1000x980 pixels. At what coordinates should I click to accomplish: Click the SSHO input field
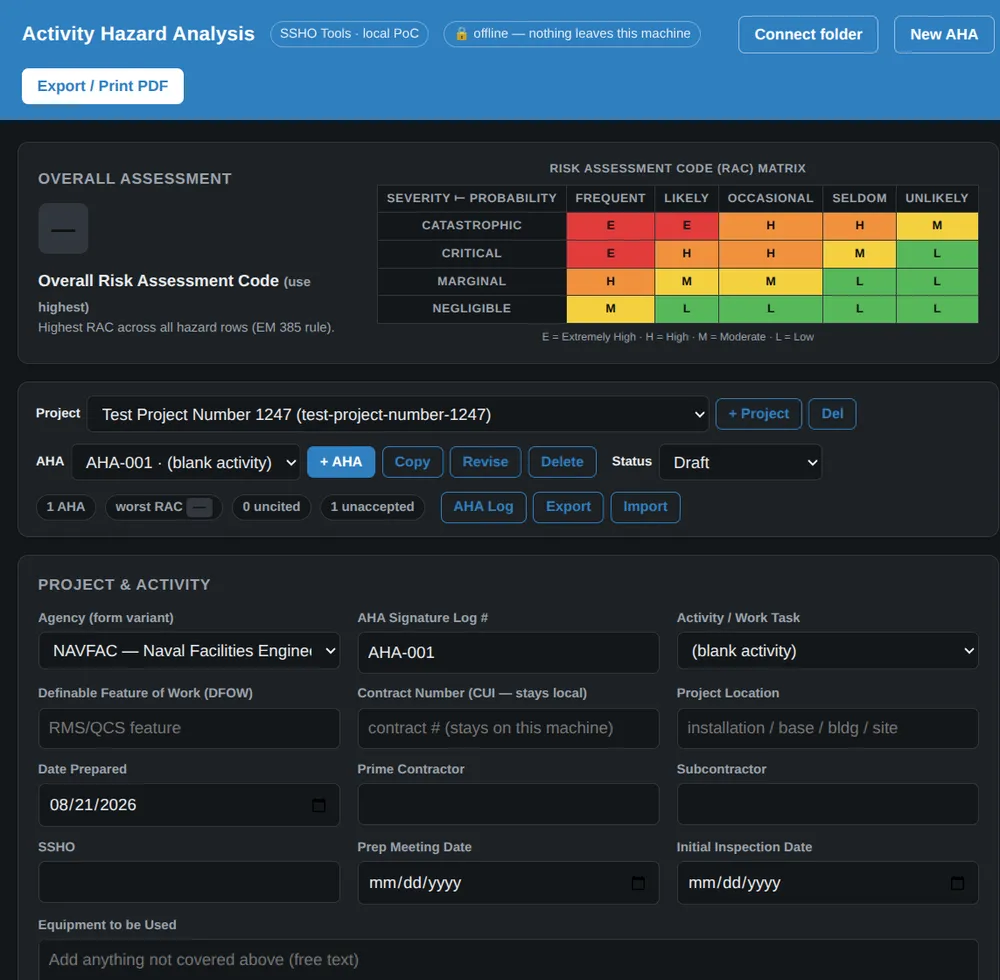click(189, 882)
